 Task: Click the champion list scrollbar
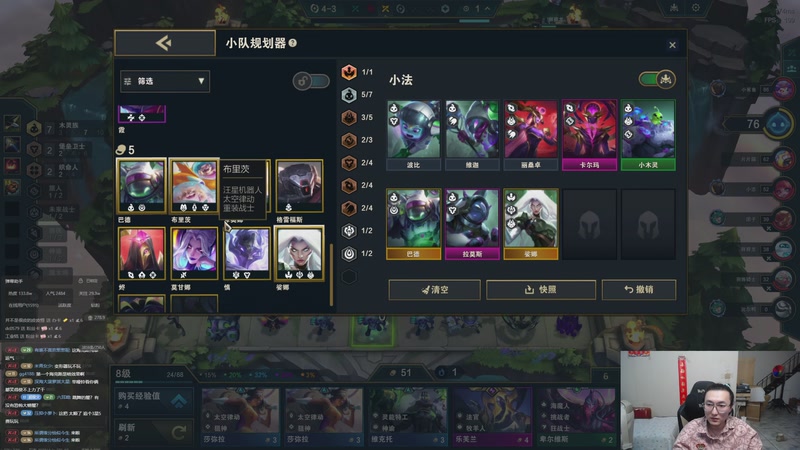pos(332,274)
